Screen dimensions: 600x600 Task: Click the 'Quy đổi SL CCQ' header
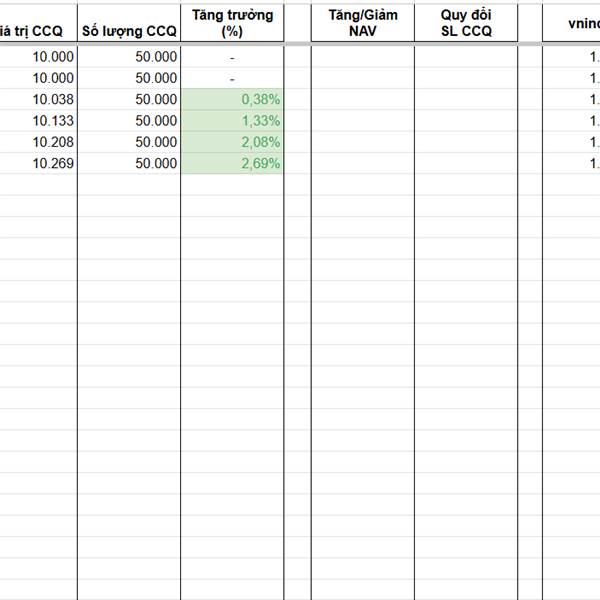tap(466, 23)
